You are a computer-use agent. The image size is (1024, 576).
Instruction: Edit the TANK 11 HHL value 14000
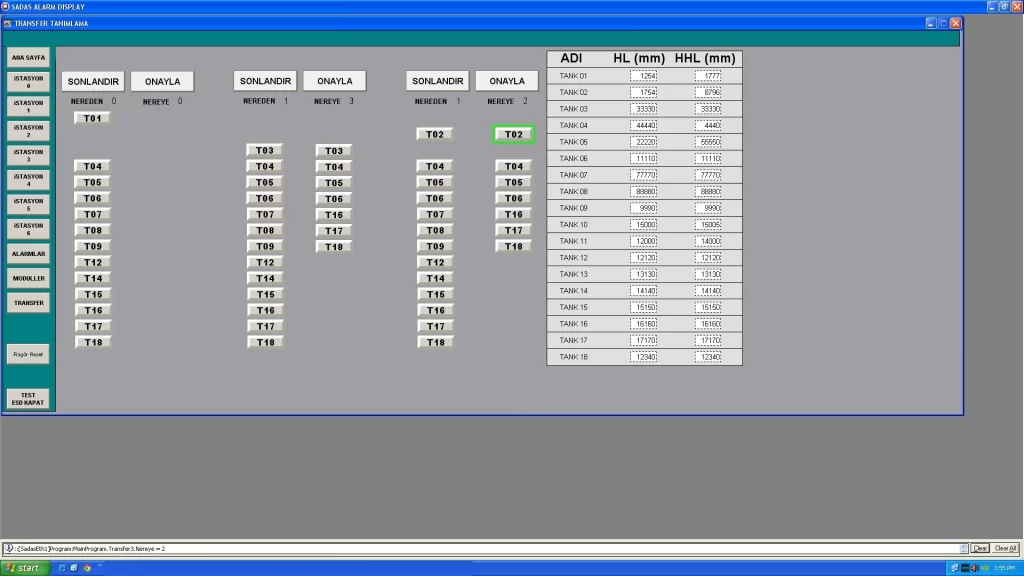(707, 241)
